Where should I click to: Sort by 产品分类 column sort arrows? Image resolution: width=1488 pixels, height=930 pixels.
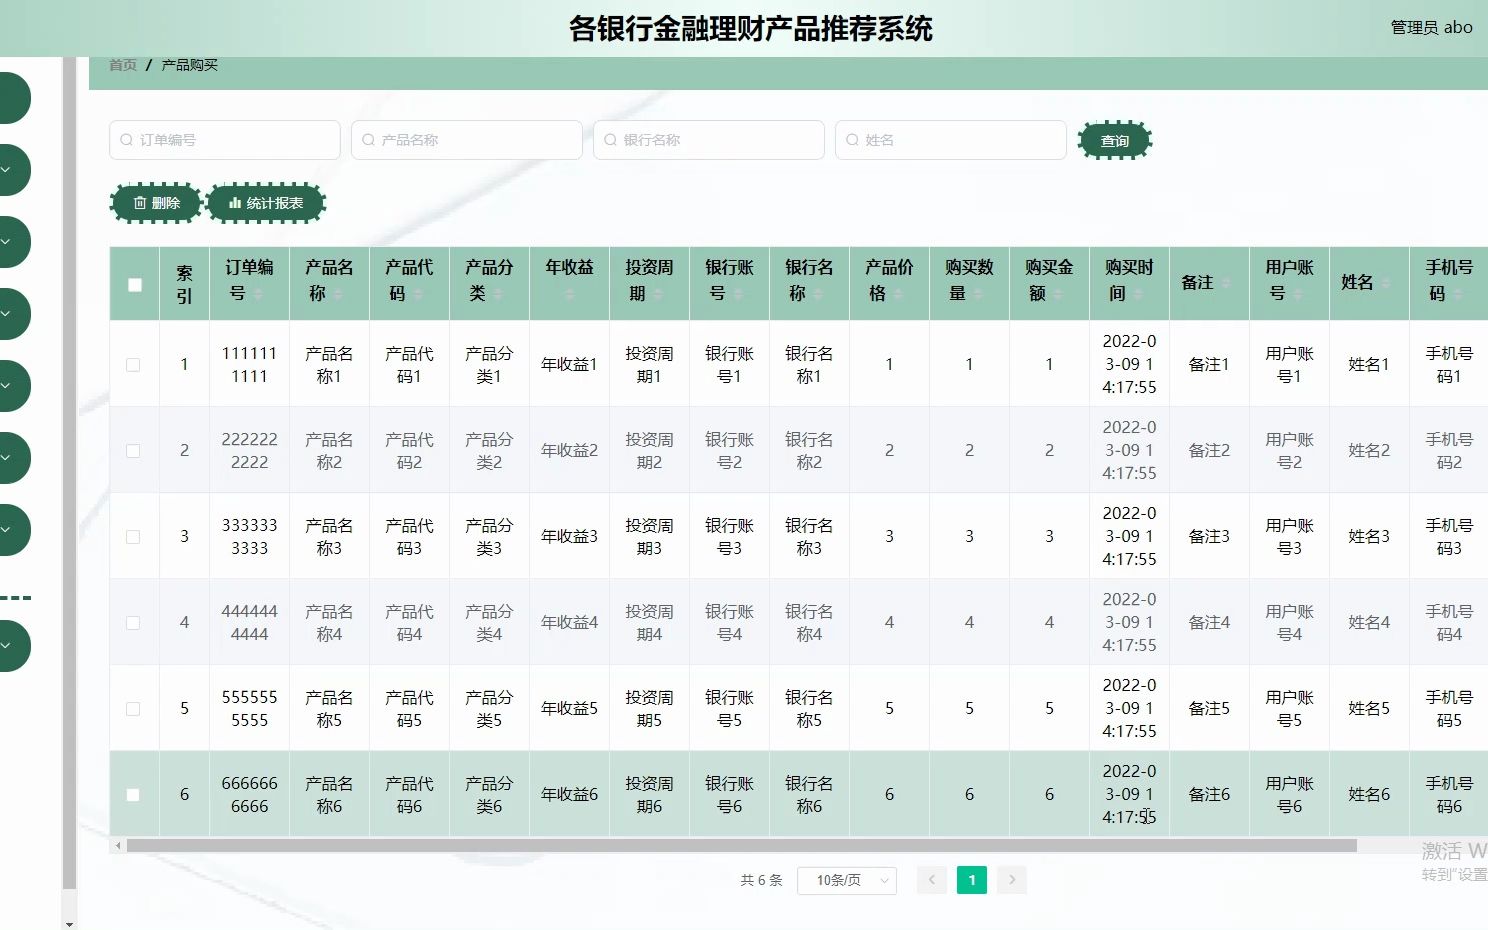coord(498,294)
